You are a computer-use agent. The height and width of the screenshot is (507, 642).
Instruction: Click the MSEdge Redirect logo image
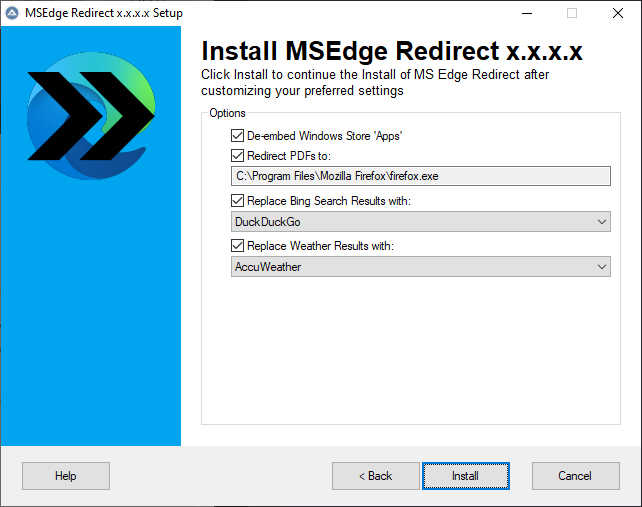(91, 115)
